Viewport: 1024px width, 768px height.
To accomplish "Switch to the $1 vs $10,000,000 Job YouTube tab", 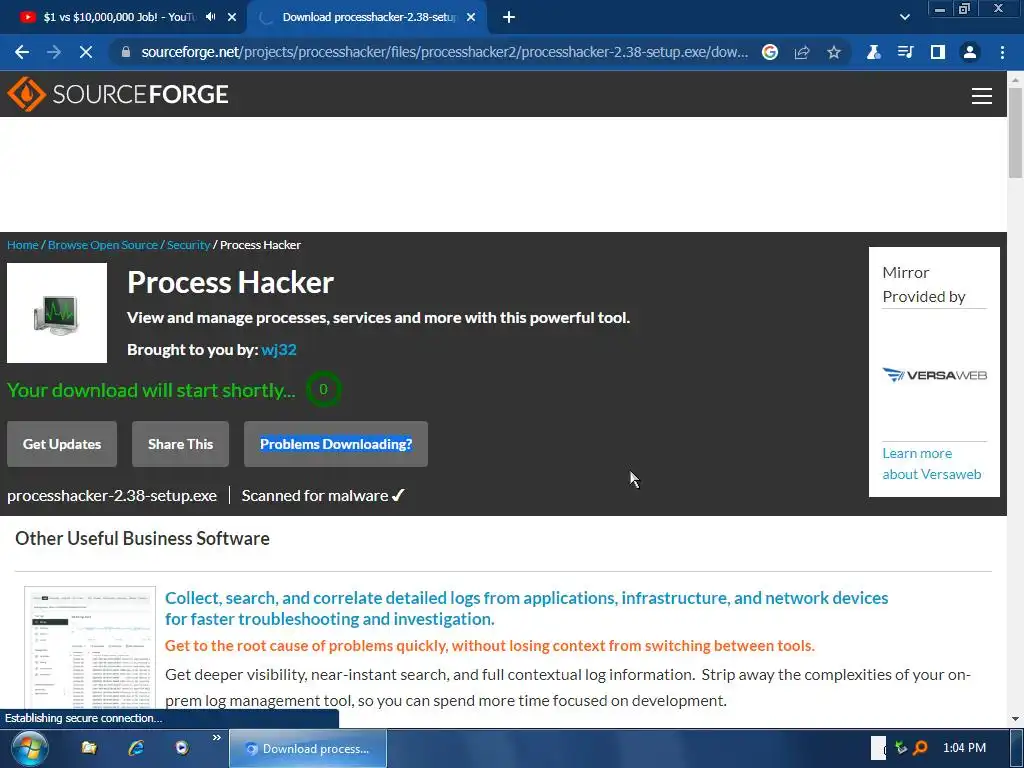I will (122, 17).
